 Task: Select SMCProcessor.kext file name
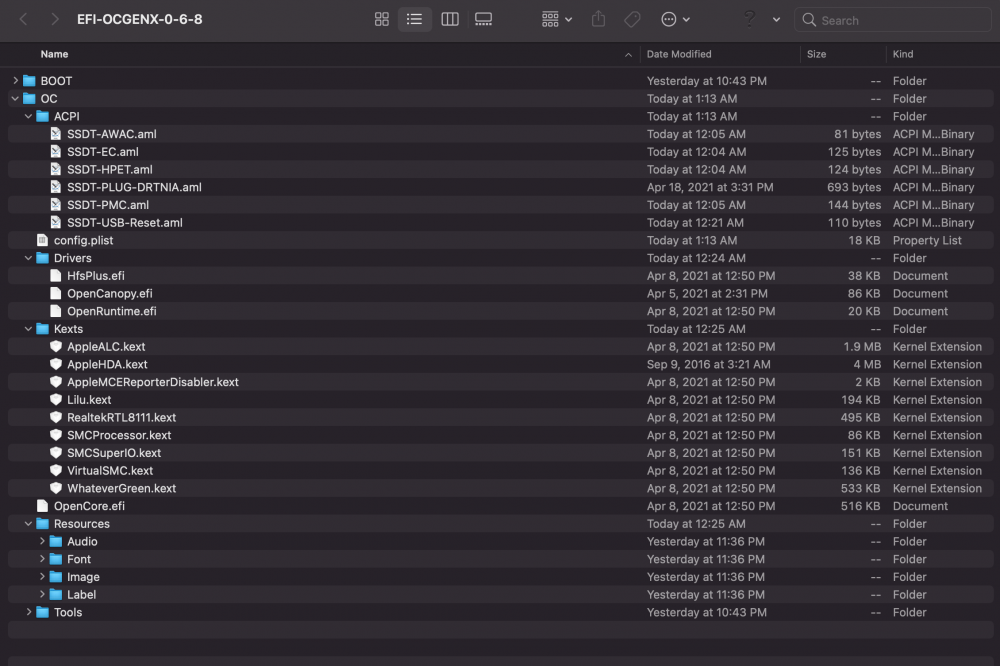119,435
